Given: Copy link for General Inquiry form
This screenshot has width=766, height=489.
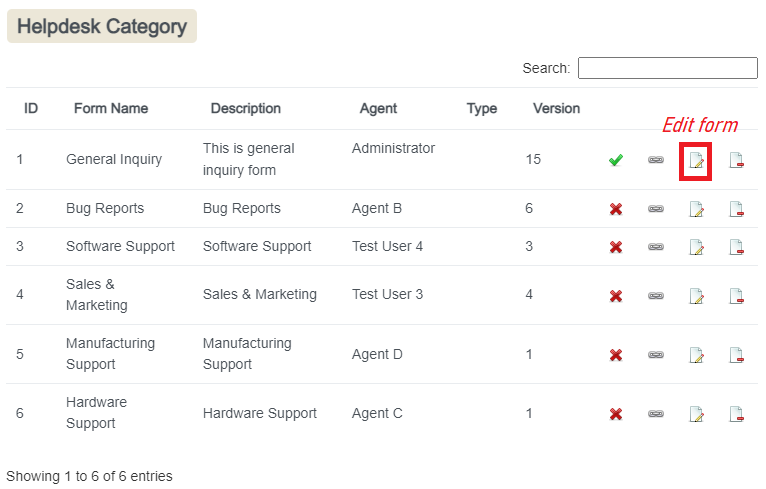Looking at the screenshot, I should pyautogui.click(x=656, y=160).
